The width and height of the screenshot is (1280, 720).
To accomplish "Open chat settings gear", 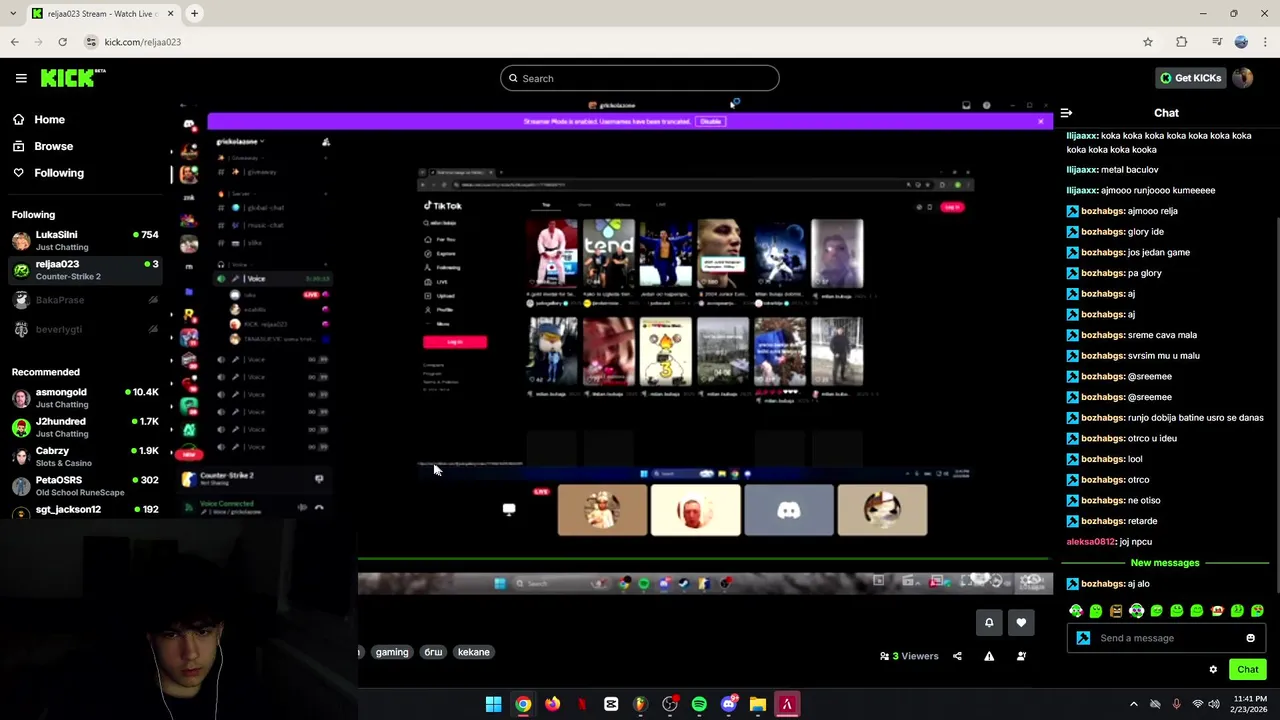I will coord(1213,670).
